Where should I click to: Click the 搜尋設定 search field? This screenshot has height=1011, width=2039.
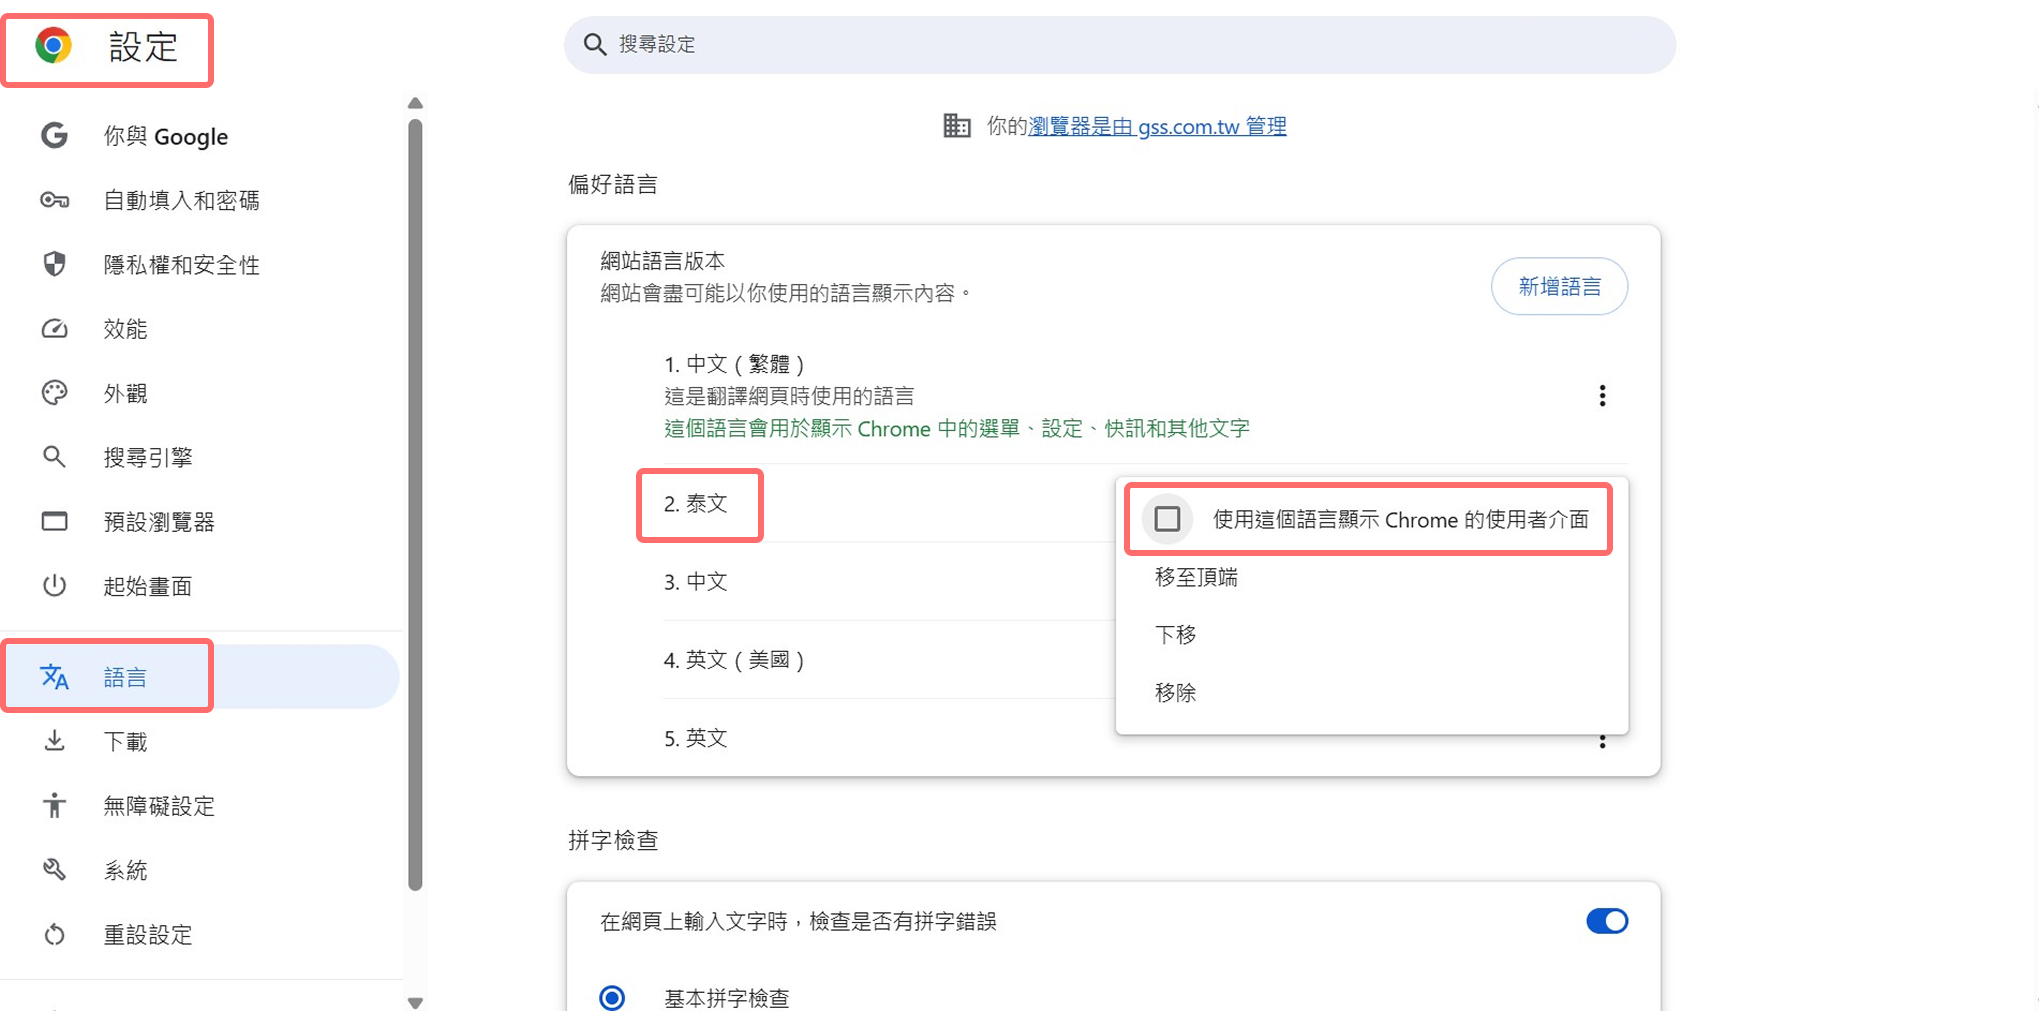coord(1120,44)
